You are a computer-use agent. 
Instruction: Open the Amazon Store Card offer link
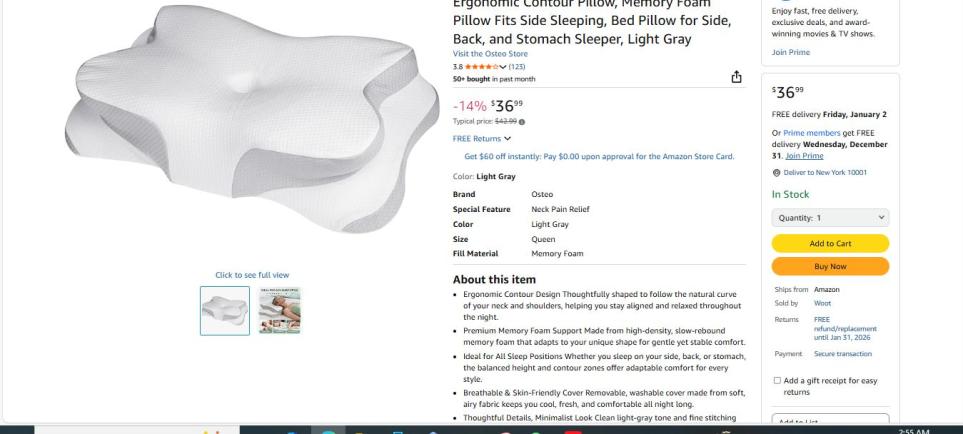[599, 156]
